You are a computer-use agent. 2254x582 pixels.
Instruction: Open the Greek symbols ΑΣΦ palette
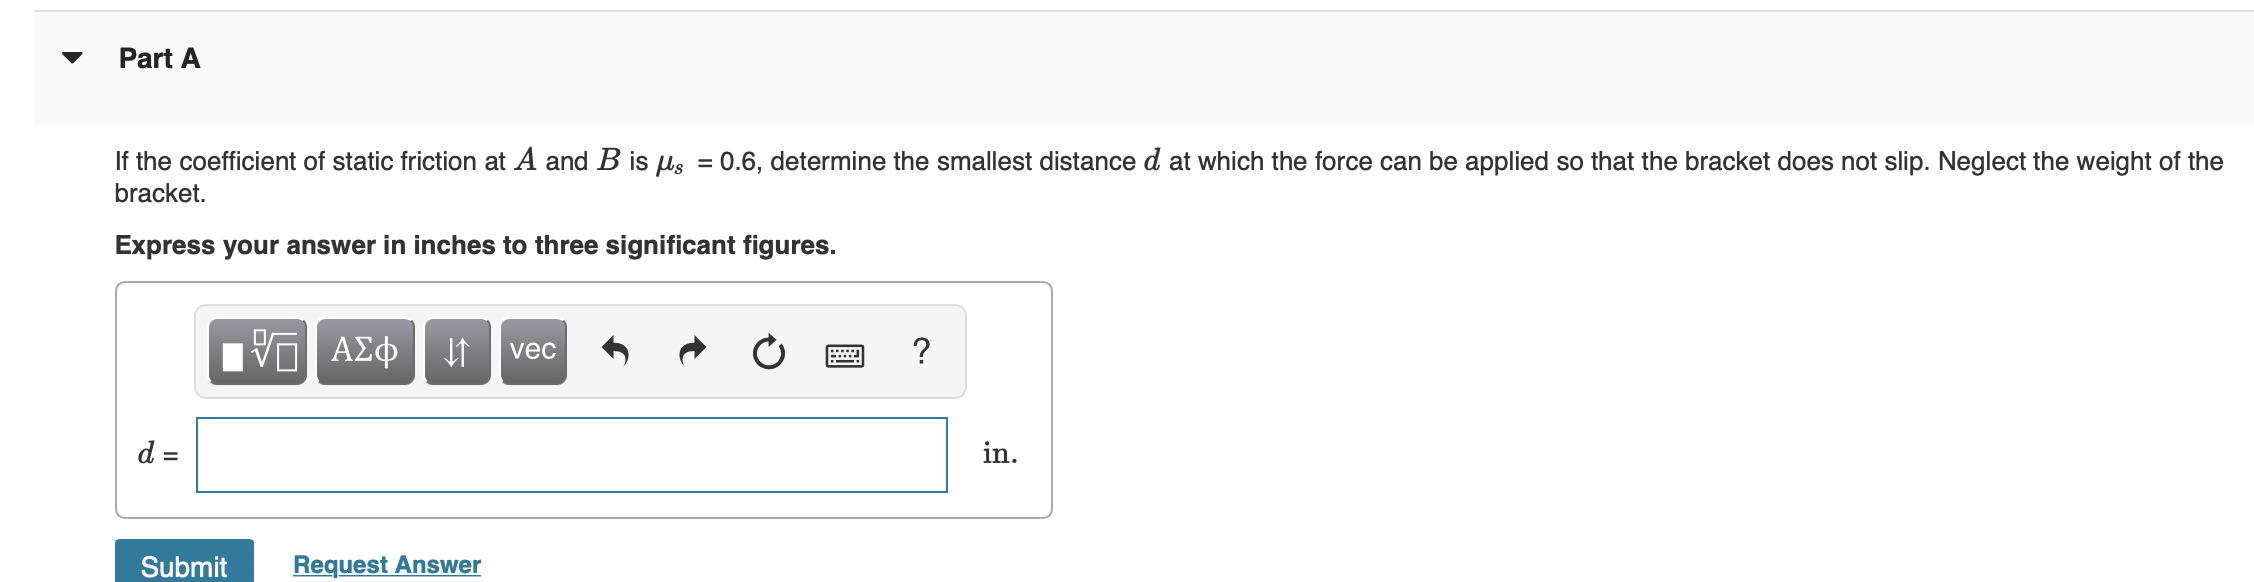pos(365,352)
